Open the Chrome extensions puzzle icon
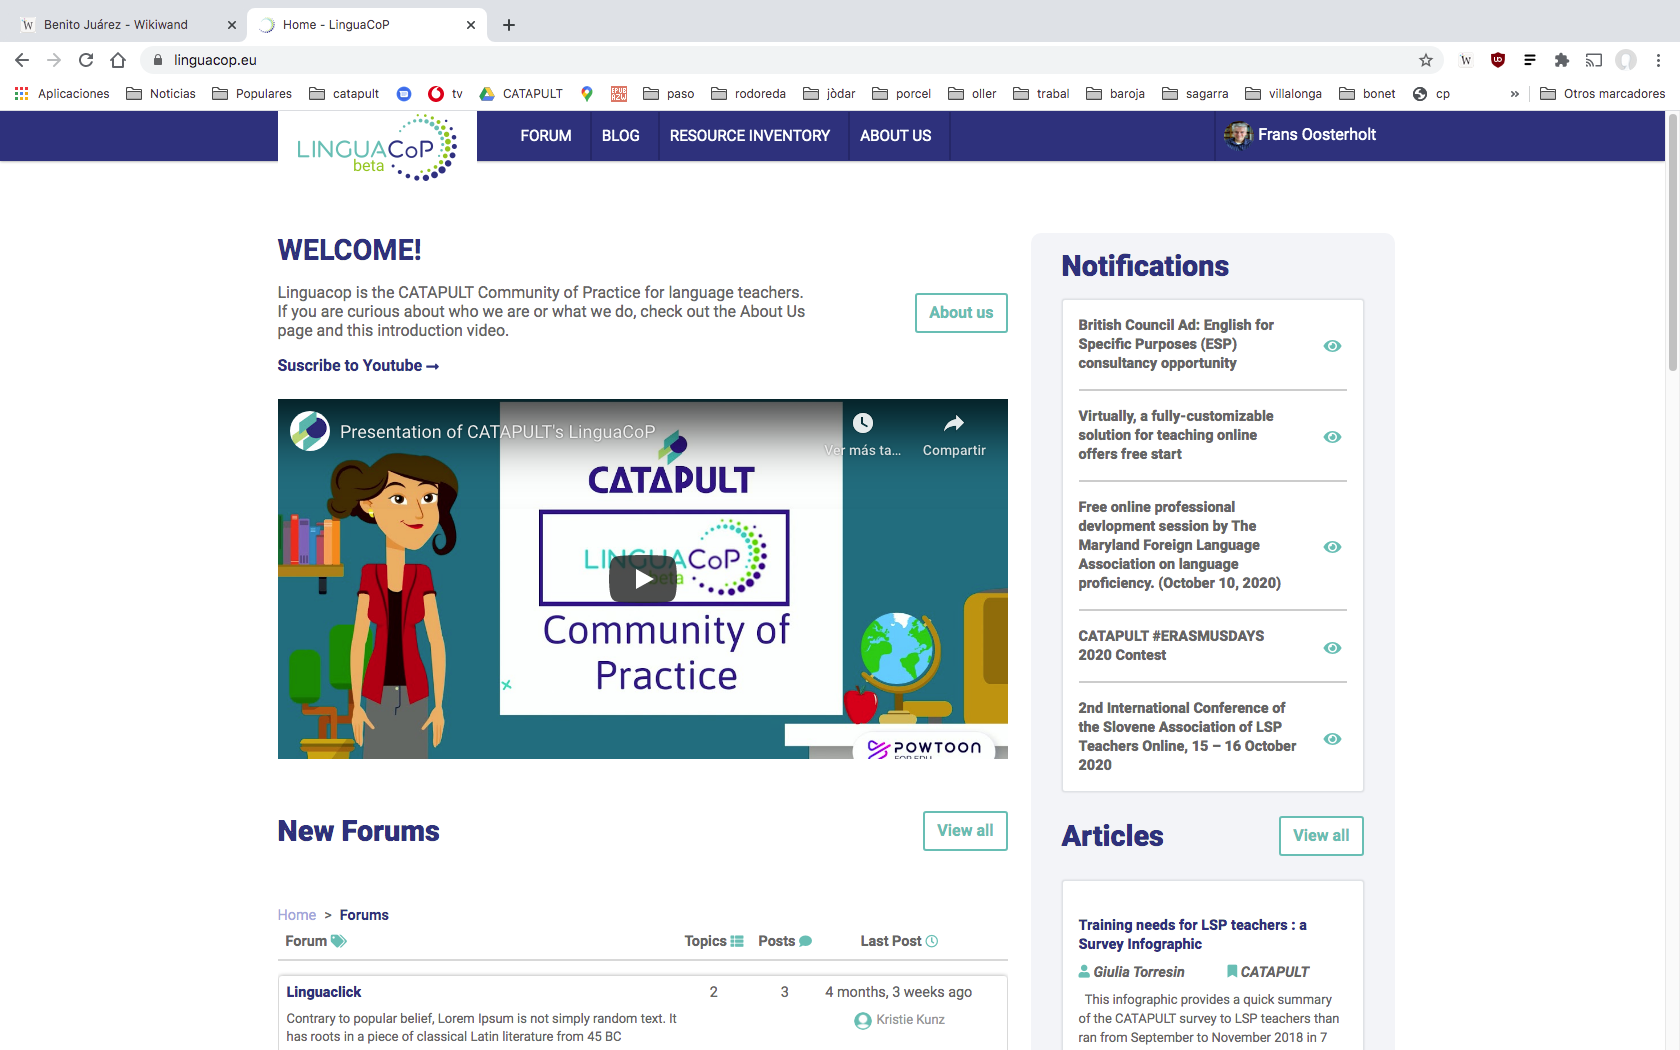 pos(1562,60)
